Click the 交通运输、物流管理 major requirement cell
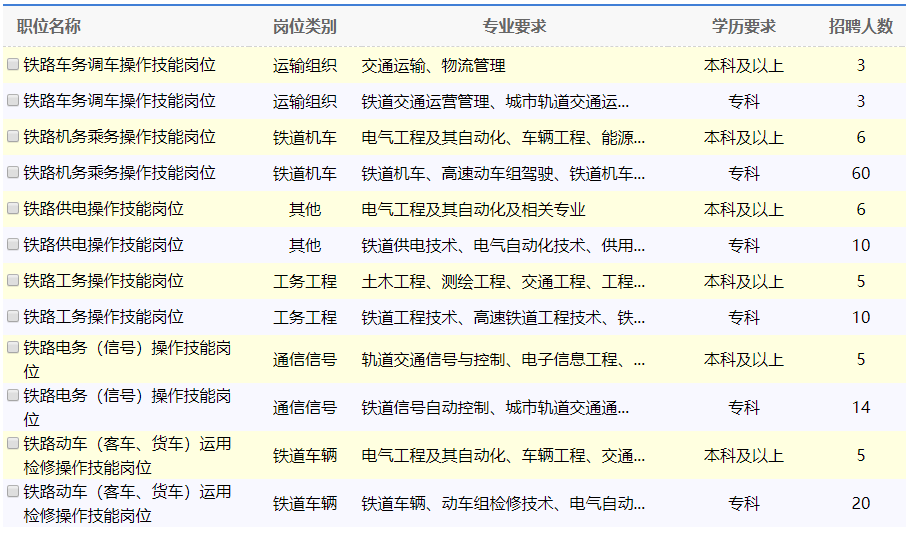Screen dimensions: 906x536 433,65
